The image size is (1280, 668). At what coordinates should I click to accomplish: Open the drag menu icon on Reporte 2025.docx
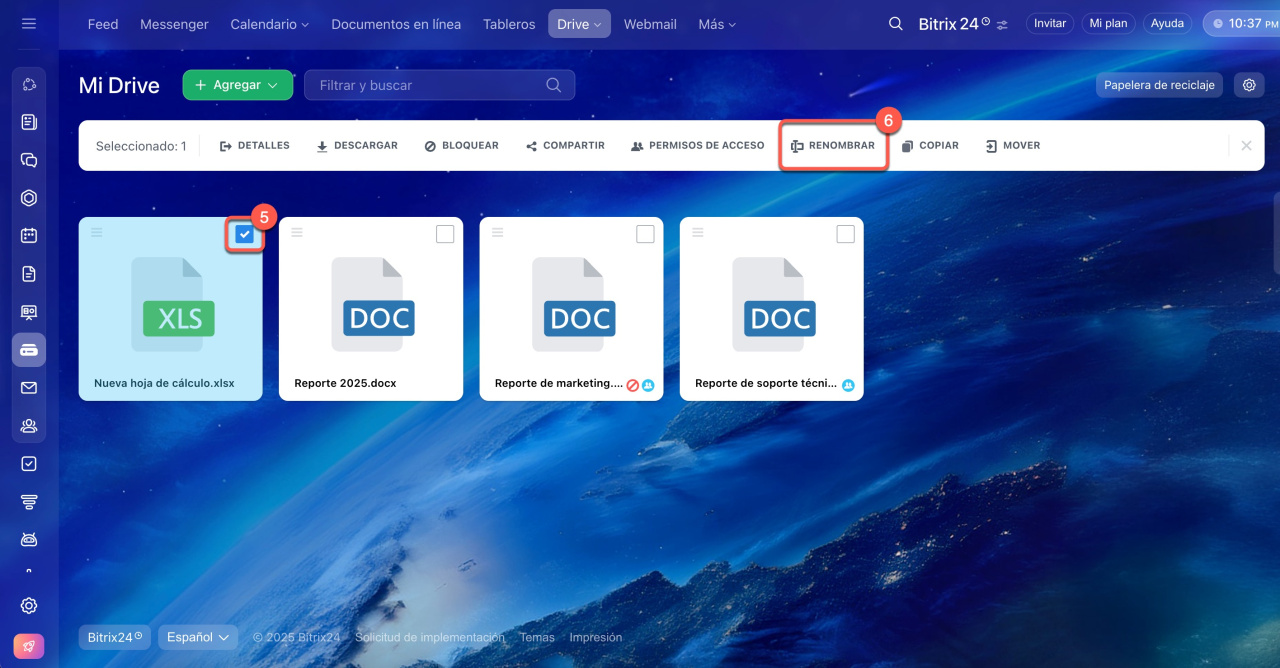[x=297, y=232]
